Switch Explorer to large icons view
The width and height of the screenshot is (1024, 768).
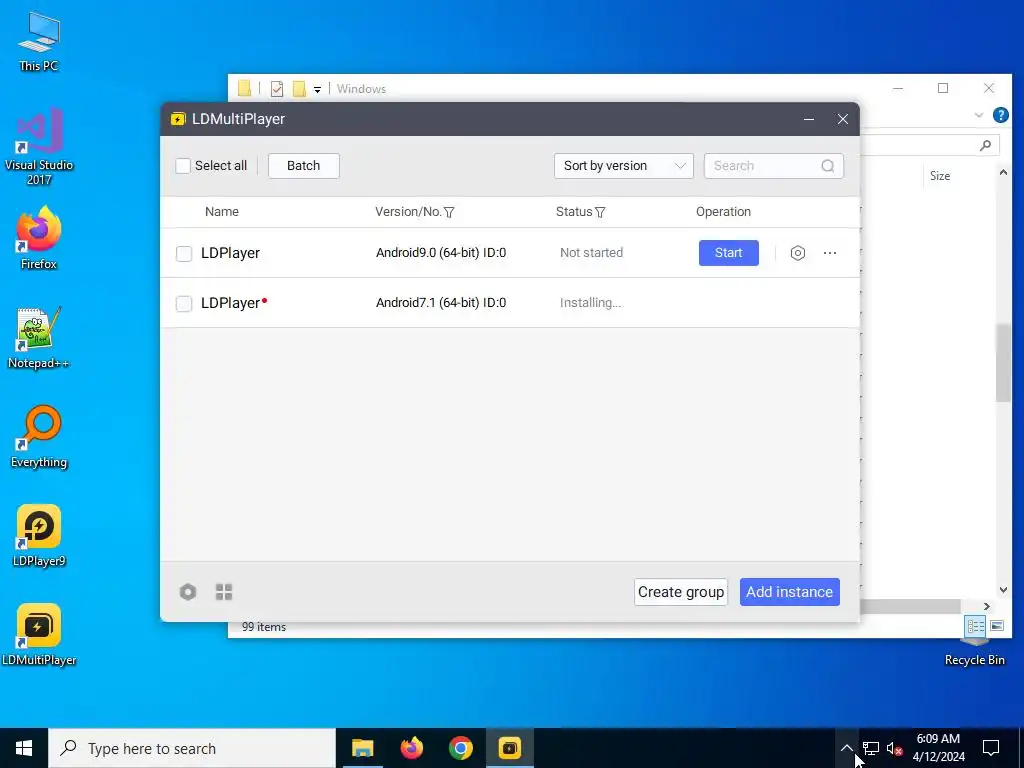(x=997, y=626)
